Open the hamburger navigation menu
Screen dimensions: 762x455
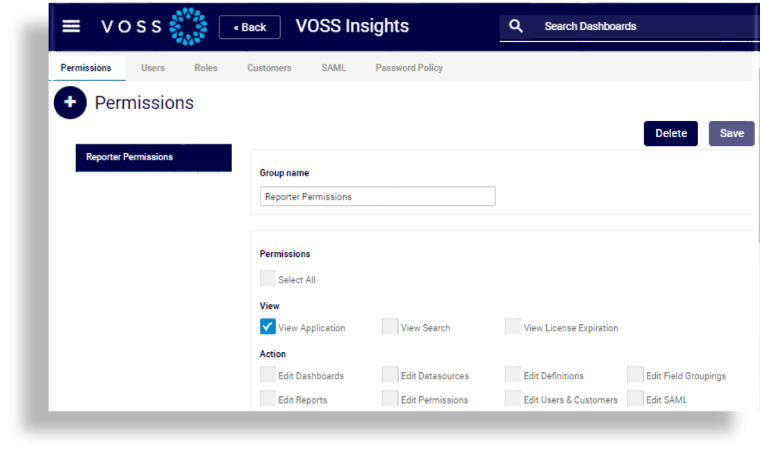point(71,26)
